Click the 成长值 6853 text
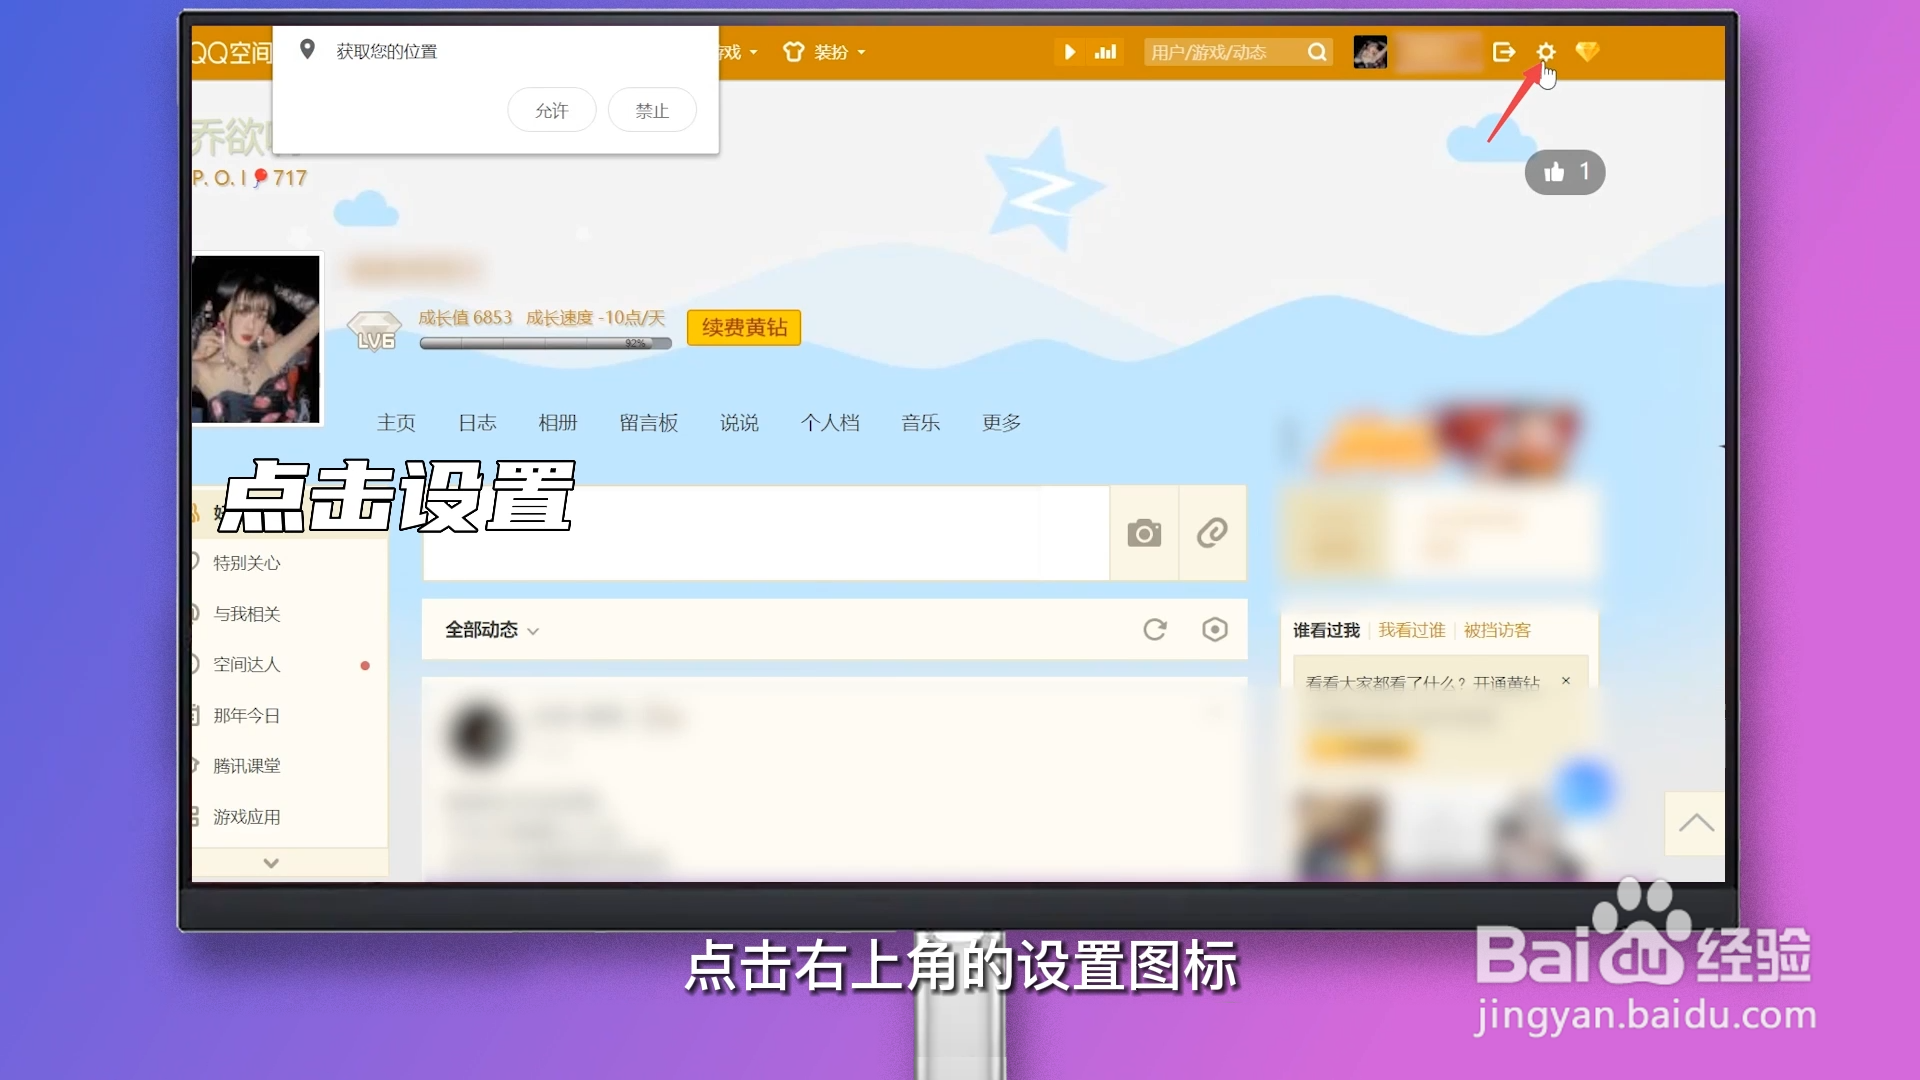The image size is (1920, 1080). click(x=465, y=318)
